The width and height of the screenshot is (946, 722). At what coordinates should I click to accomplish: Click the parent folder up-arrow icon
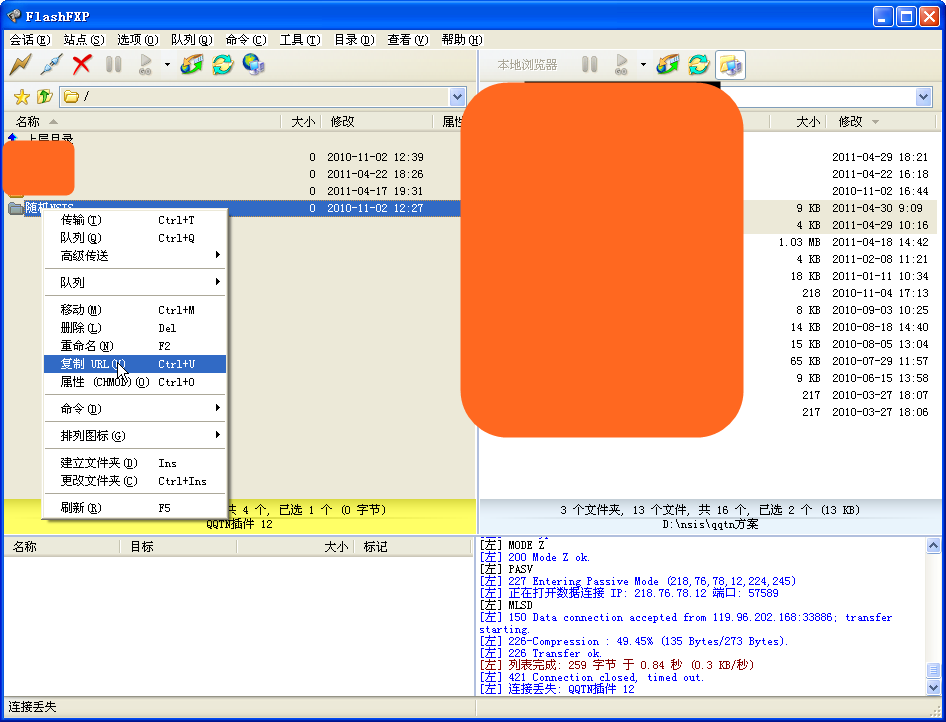44,97
